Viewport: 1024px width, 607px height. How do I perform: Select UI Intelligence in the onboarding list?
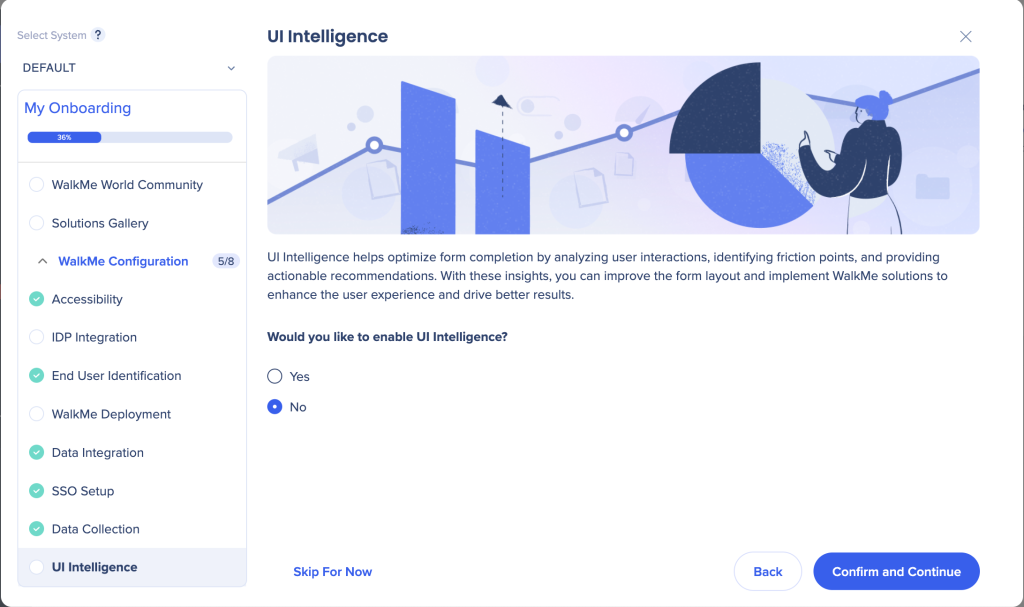(95, 567)
